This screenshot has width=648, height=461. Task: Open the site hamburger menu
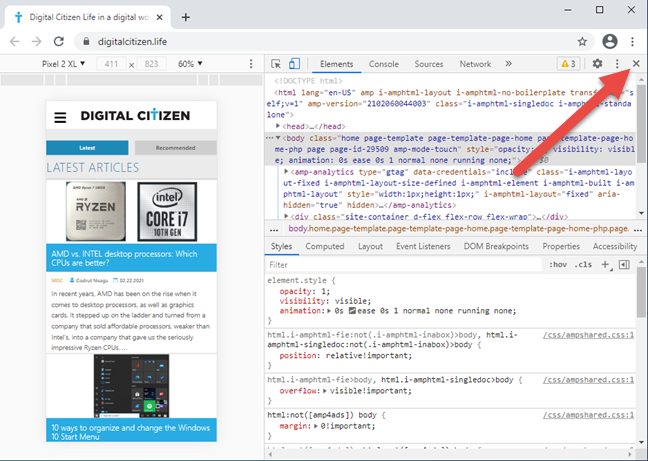pyautogui.click(x=60, y=118)
